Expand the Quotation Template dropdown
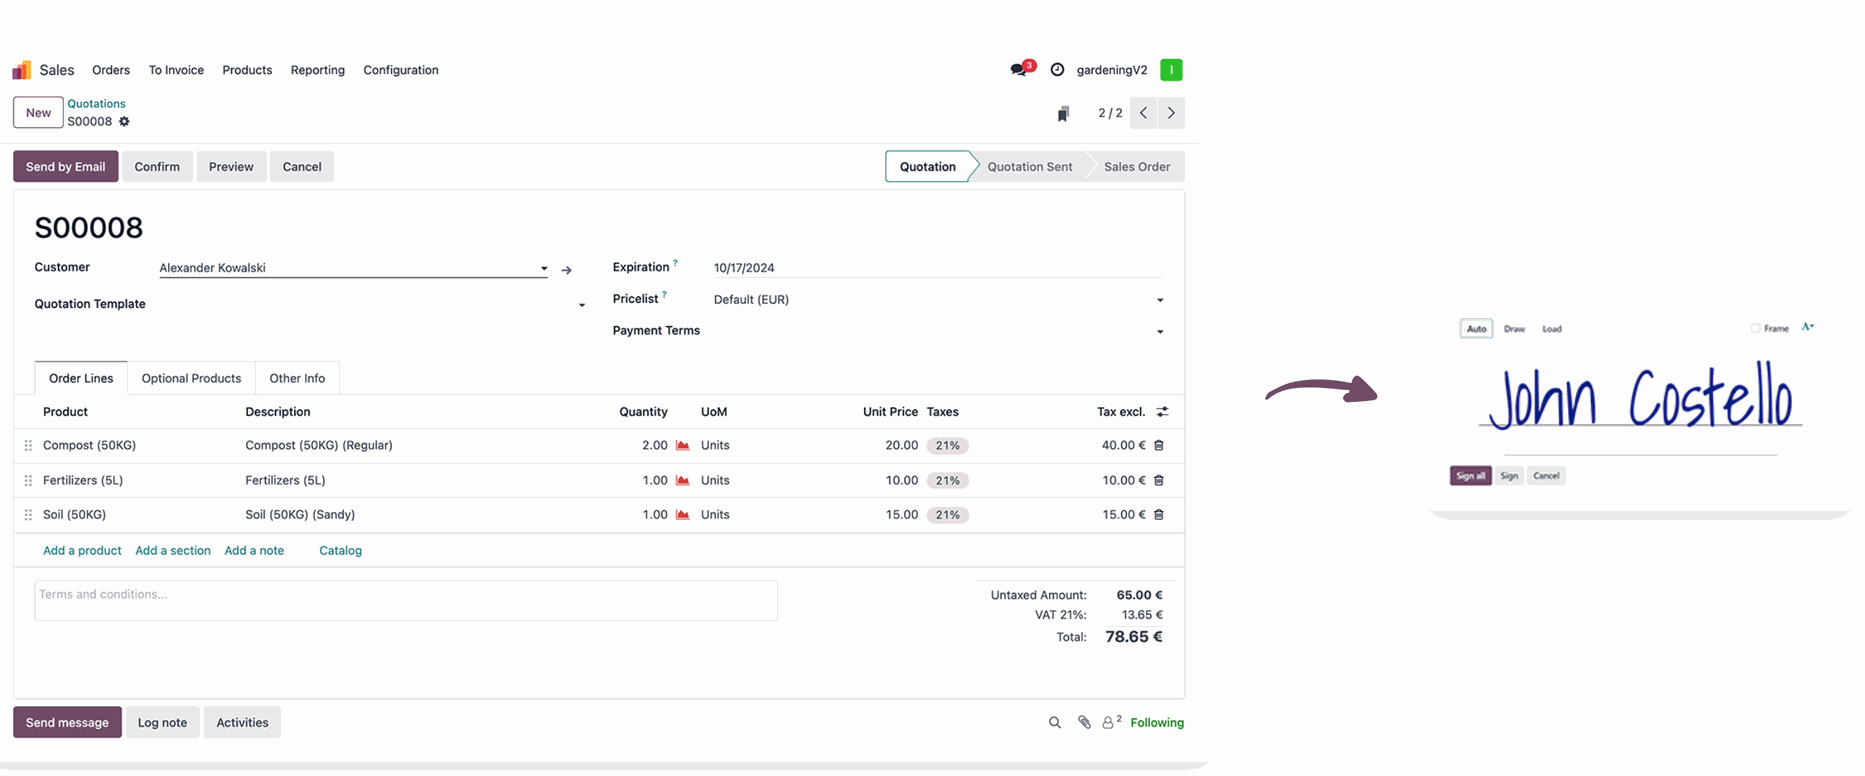Image resolution: width=1865 pixels, height=776 pixels. point(582,305)
